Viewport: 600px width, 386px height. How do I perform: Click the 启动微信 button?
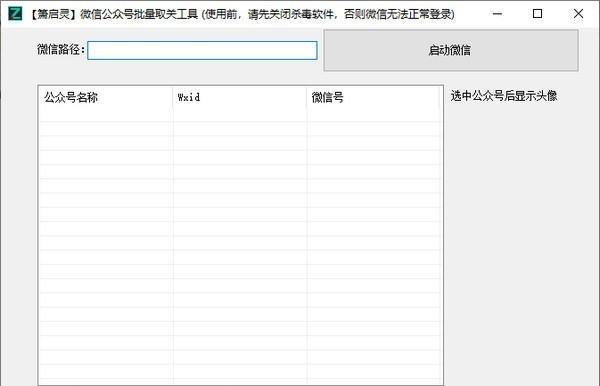click(x=451, y=50)
